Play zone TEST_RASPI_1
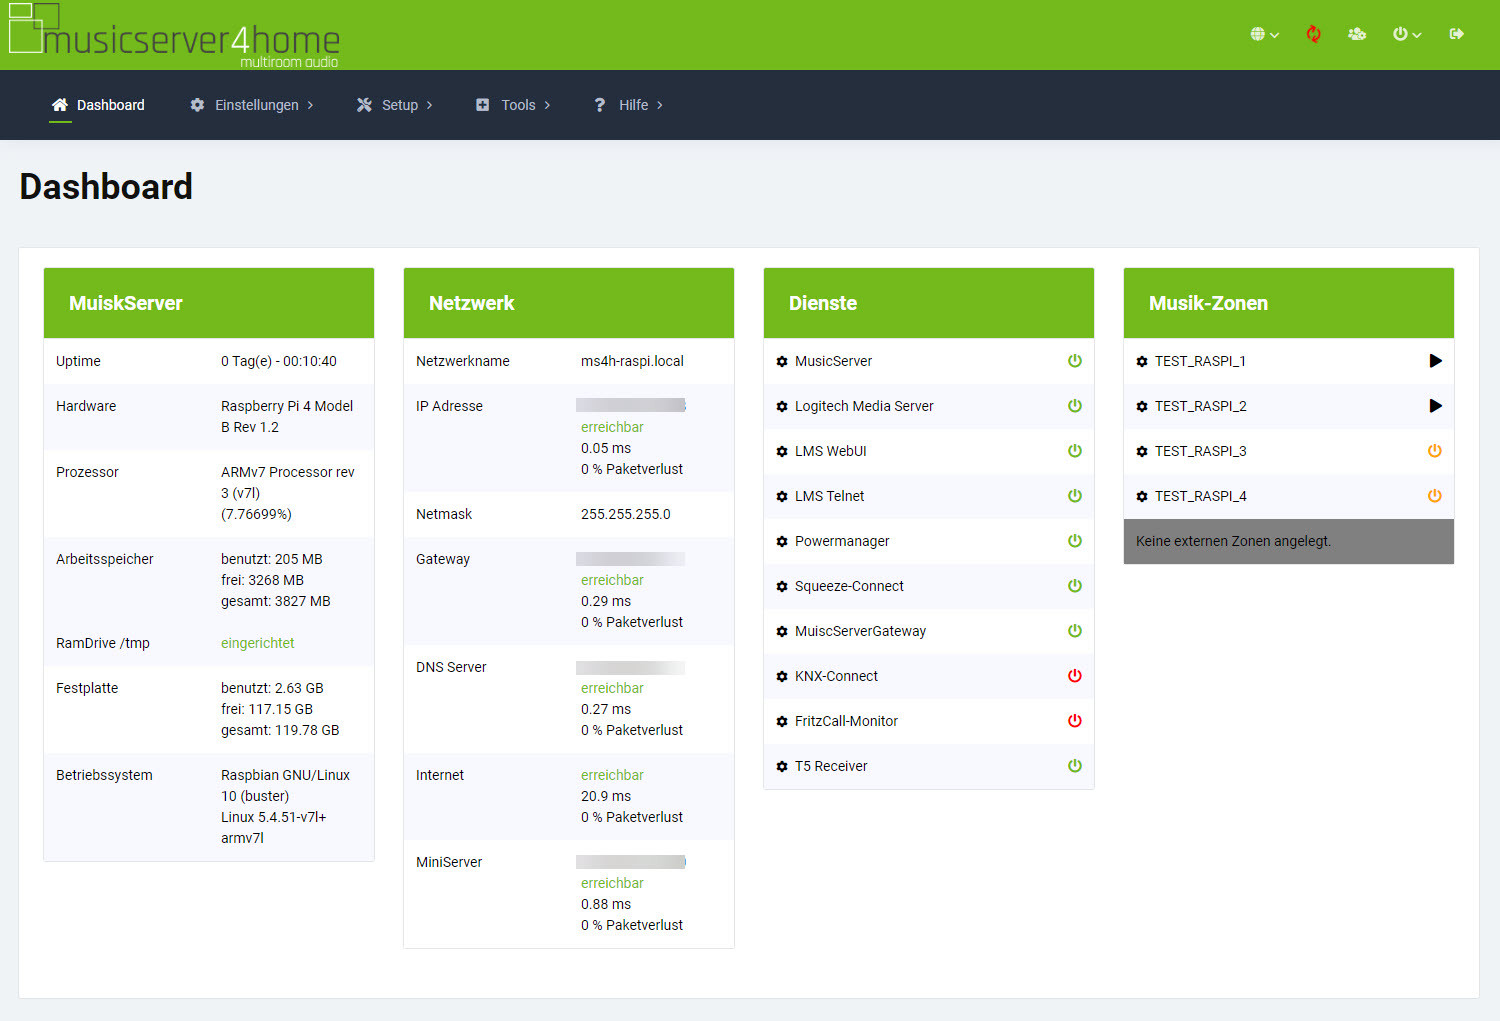Image resolution: width=1500 pixels, height=1021 pixels. pos(1435,361)
